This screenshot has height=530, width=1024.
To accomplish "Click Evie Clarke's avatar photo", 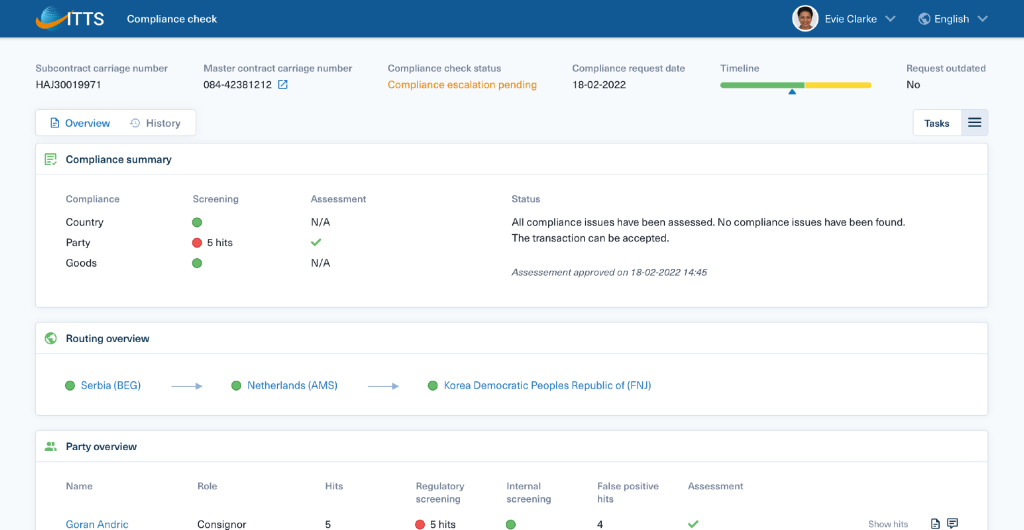I will coord(805,19).
